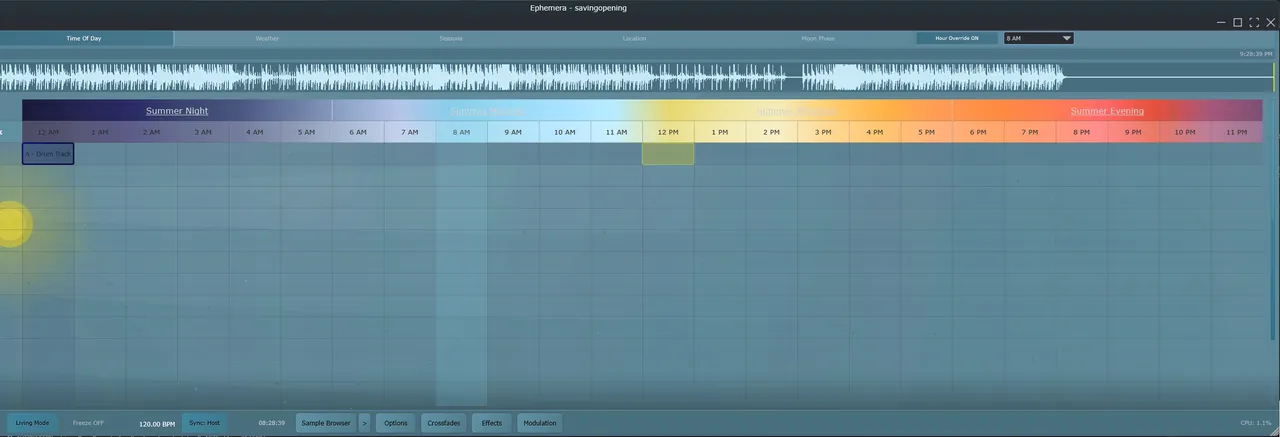Switch to the Weather tab

click(267, 38)
